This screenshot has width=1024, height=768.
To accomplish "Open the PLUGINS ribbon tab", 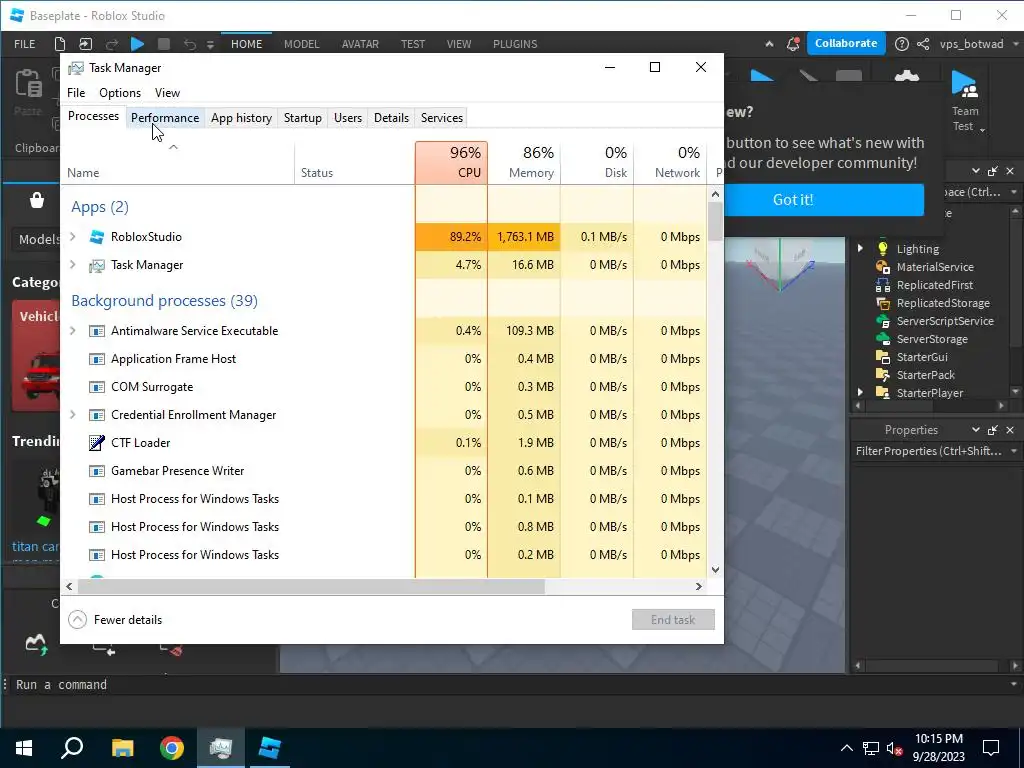I will [515, 44].
